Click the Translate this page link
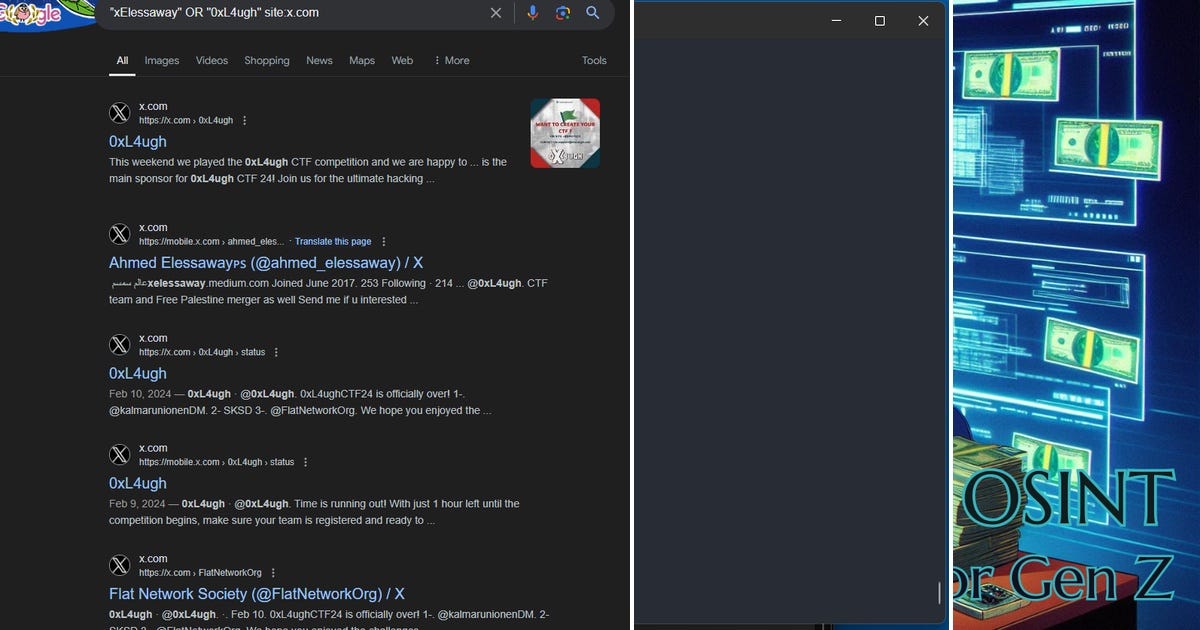Image resolution: width=1200 pixels, height=630 pixels. pyautogui.click(x=333, y=241)
